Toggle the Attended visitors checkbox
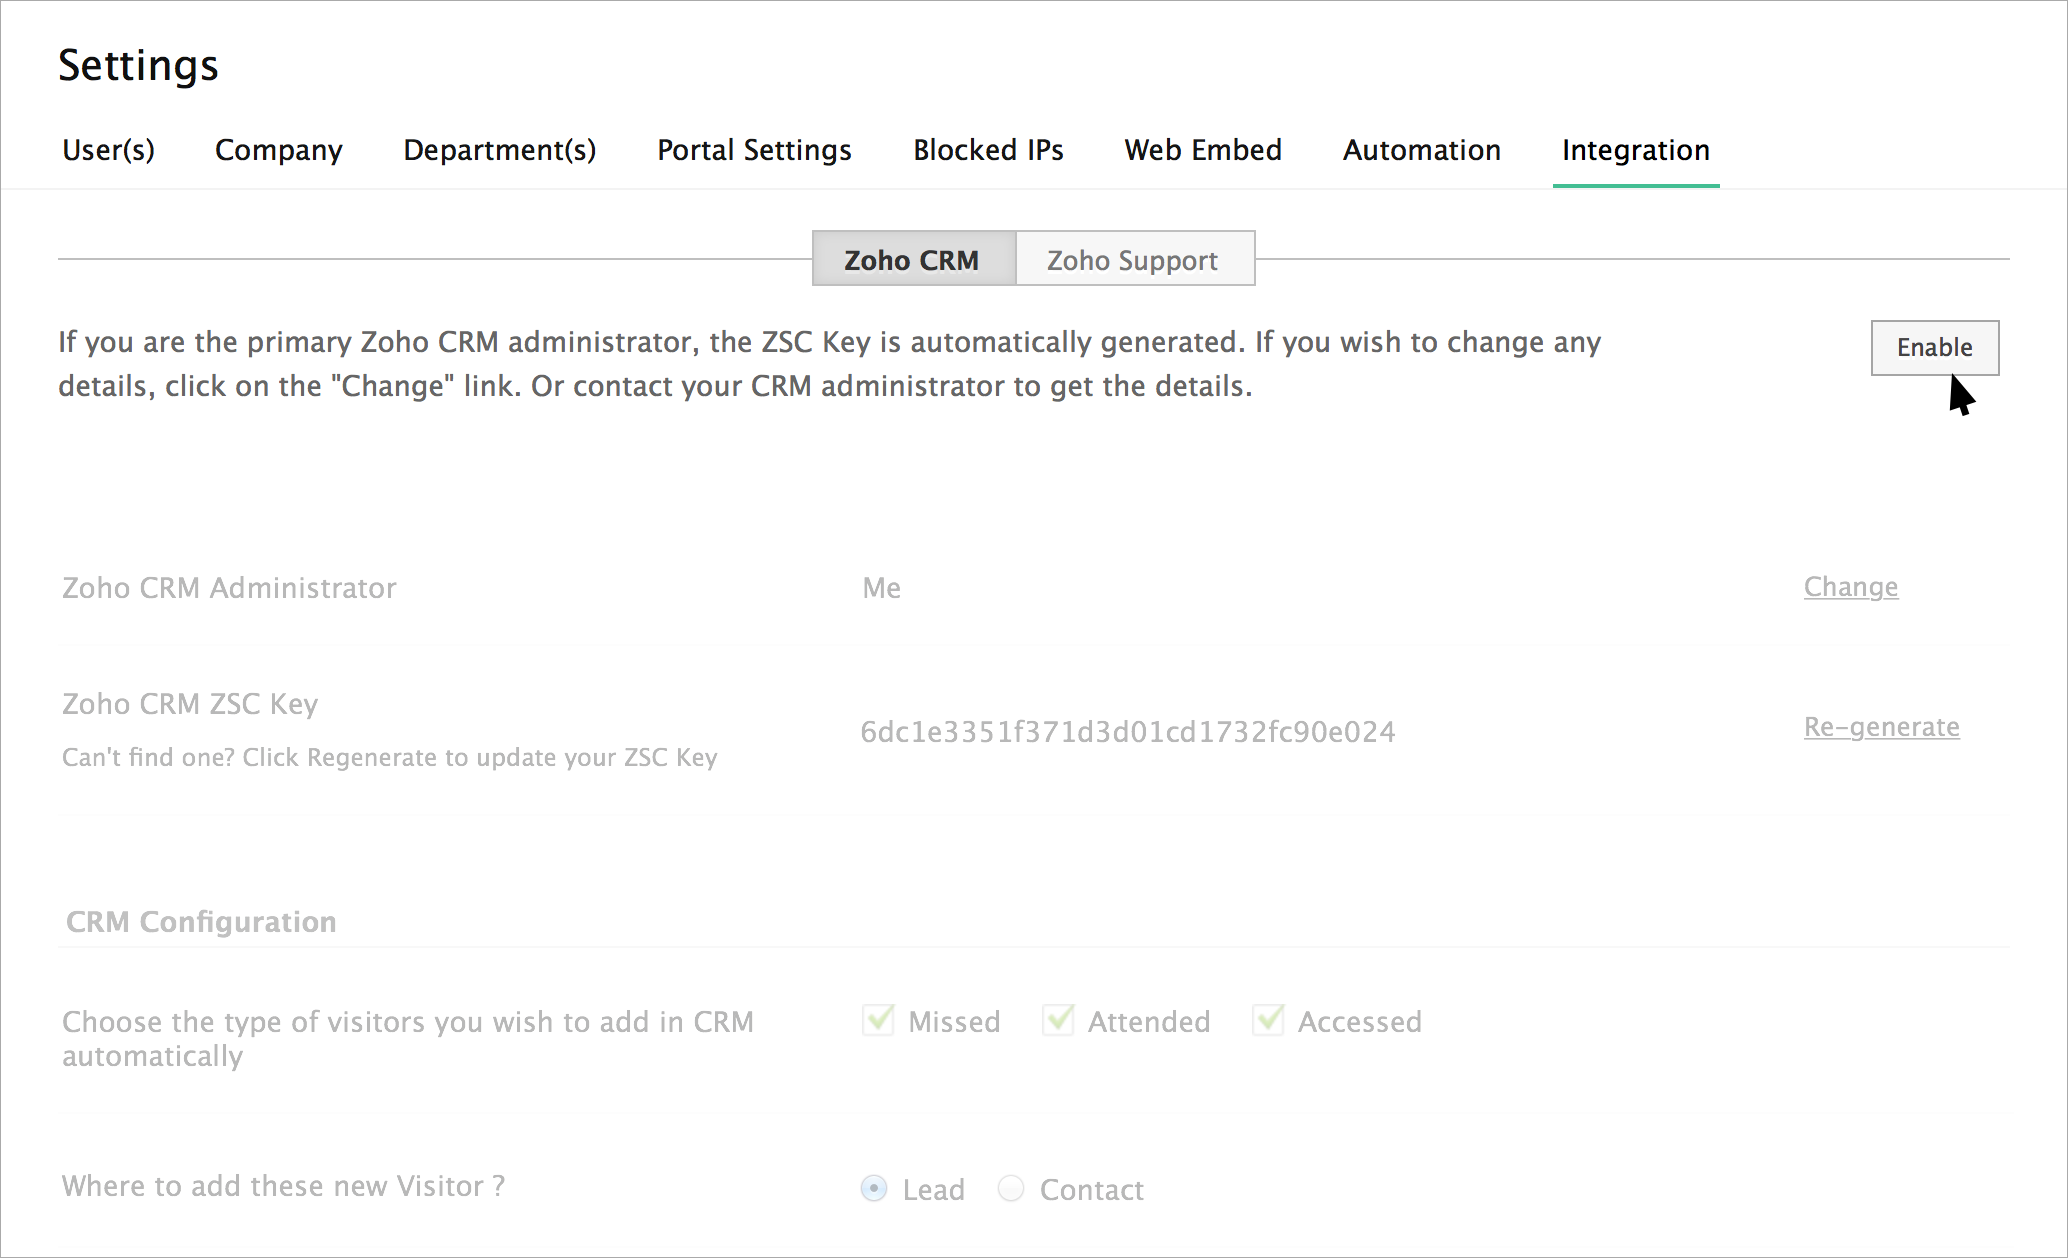 (1058, 1020)
